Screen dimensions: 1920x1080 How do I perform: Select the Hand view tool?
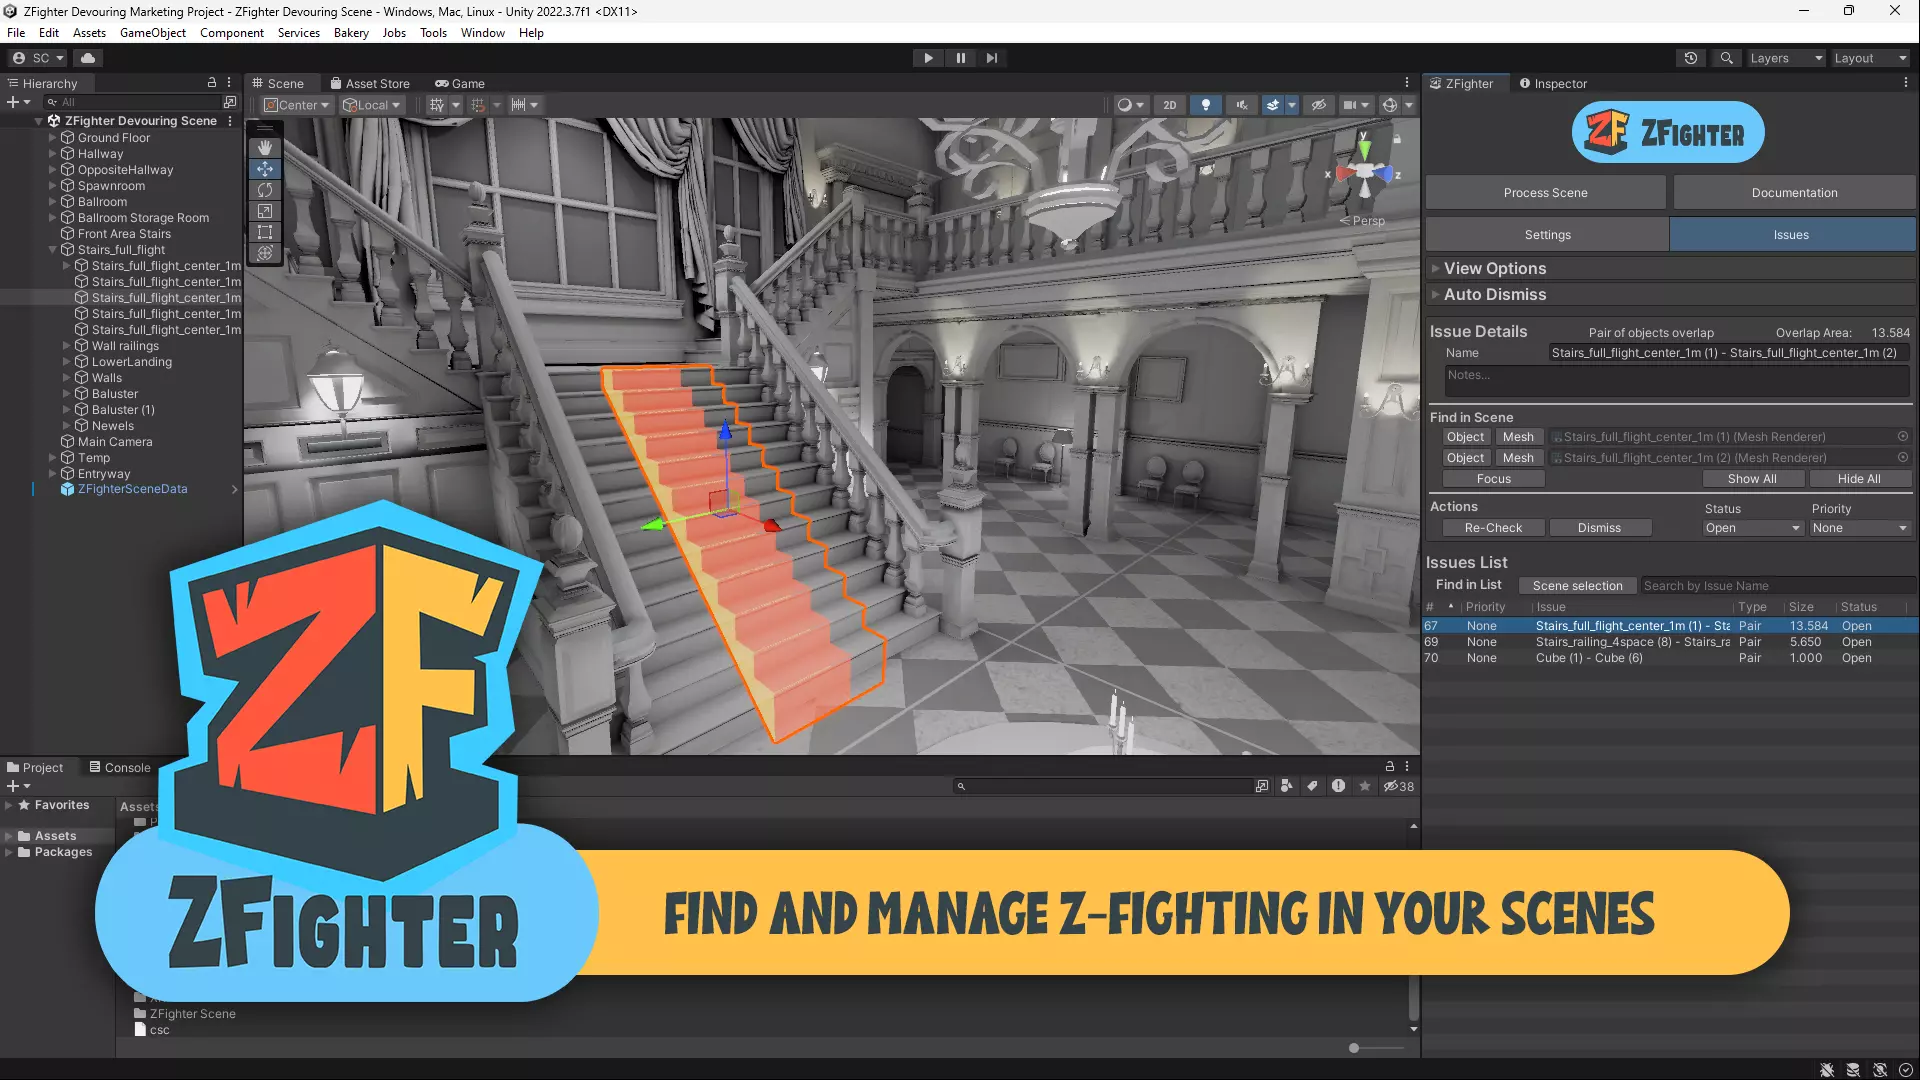(265, 148)
